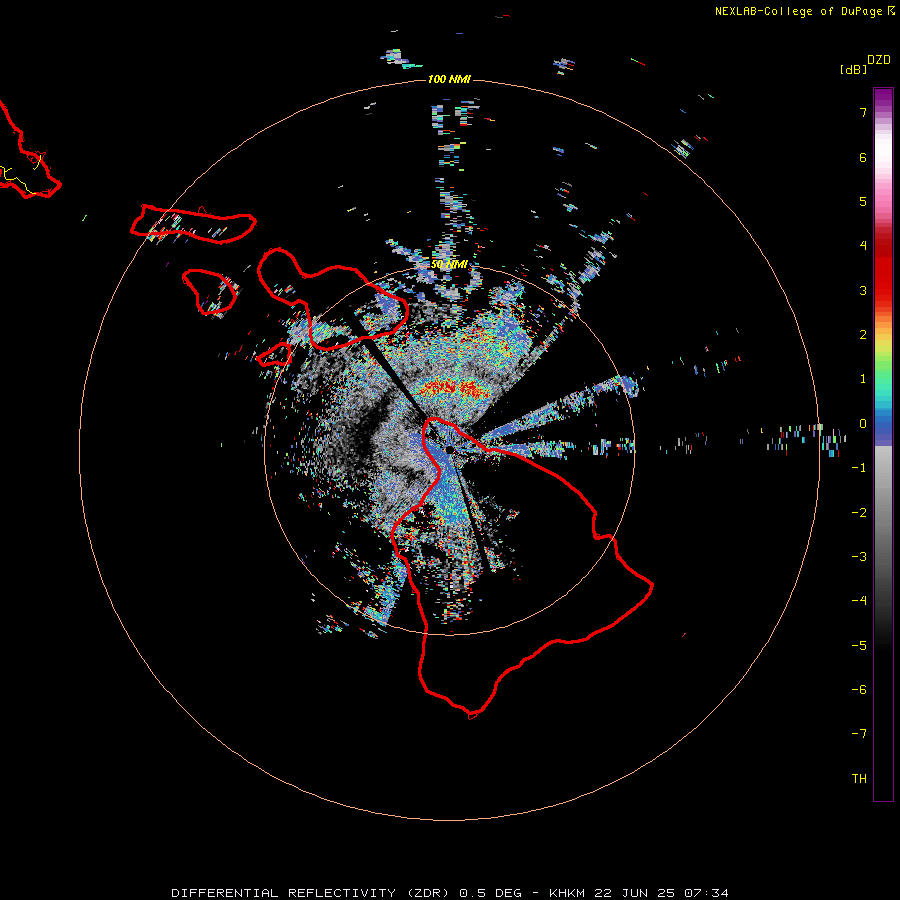
Task: Click purple top of color scale above 7 dB
Action: (883, 96)
